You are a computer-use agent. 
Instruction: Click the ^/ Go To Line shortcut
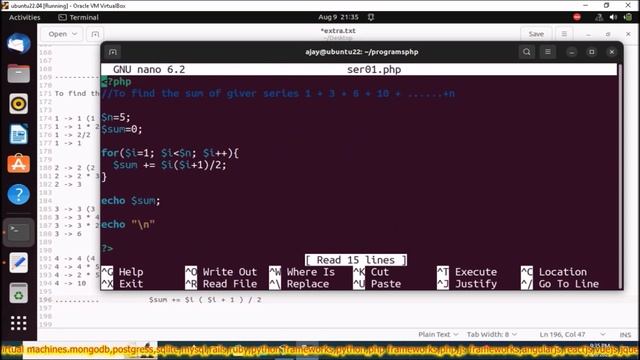click(x=560, y=284)
